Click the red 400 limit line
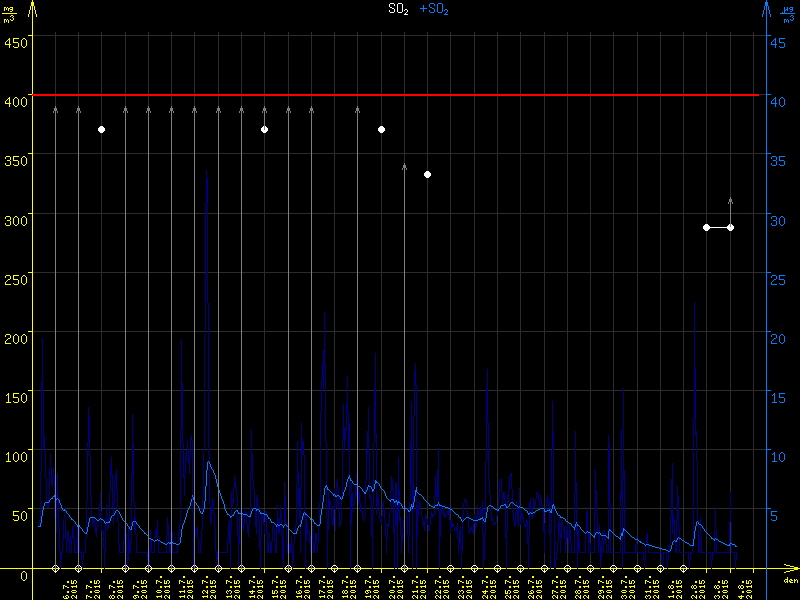The width and height of the screenshot is (800, 600). point(400,95)
